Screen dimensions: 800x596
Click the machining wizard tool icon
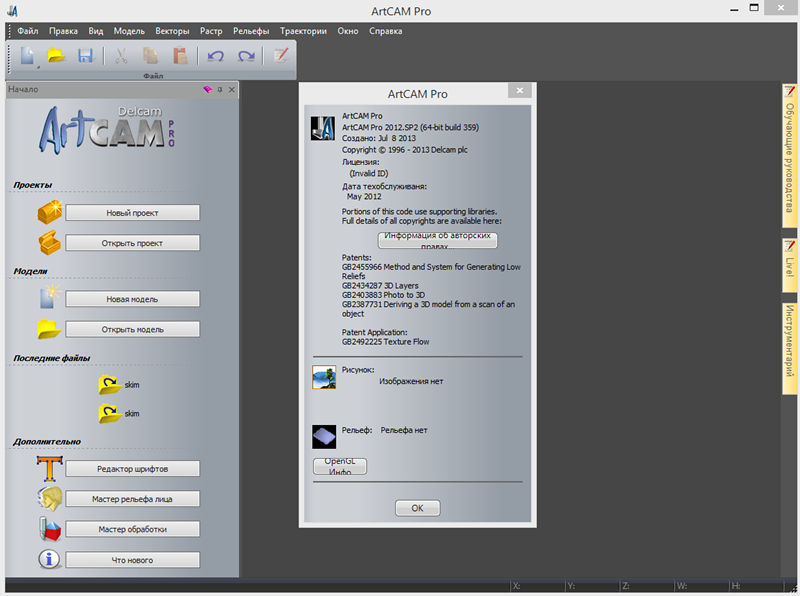[x=49, y=529]
